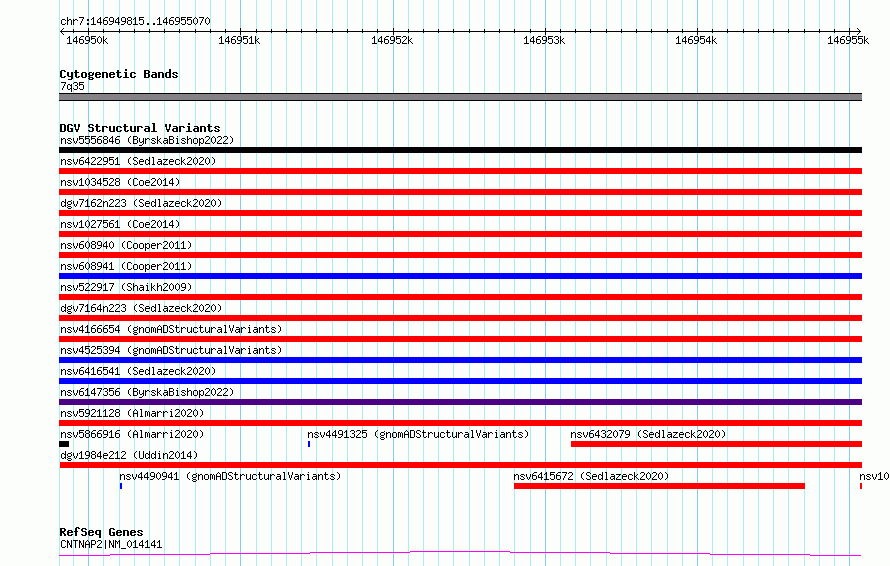The height and width of the screenshot is (566, 890).
Task: Click the right arrow of the ruler
Action: pyautogui.click(x=858, y=31)
